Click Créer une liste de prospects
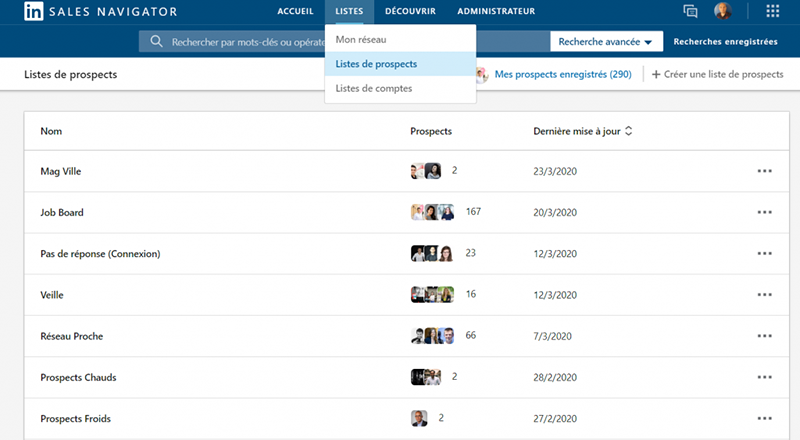This screenshot has height=440, width=800. coord(717,74)
